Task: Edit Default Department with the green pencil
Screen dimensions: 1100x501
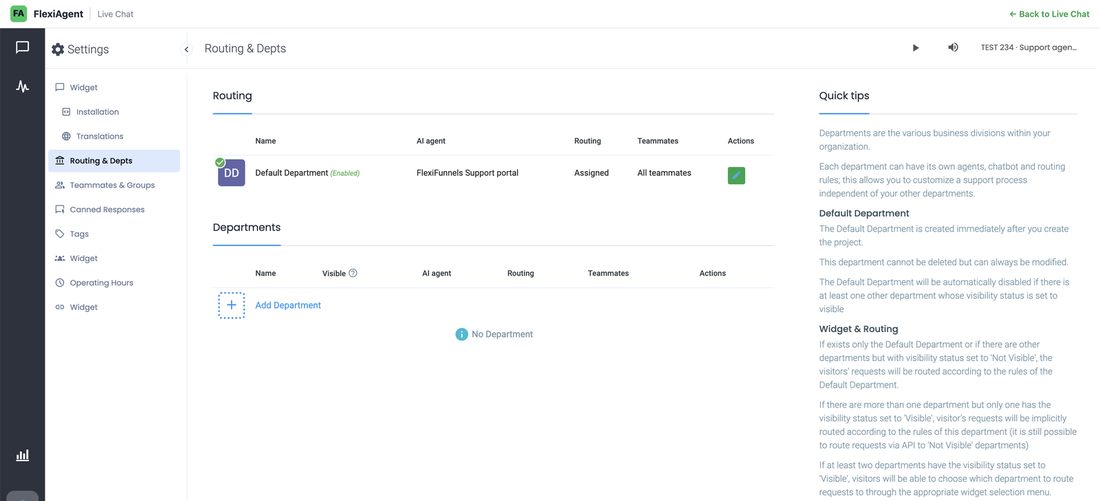Action: (736, 175)
